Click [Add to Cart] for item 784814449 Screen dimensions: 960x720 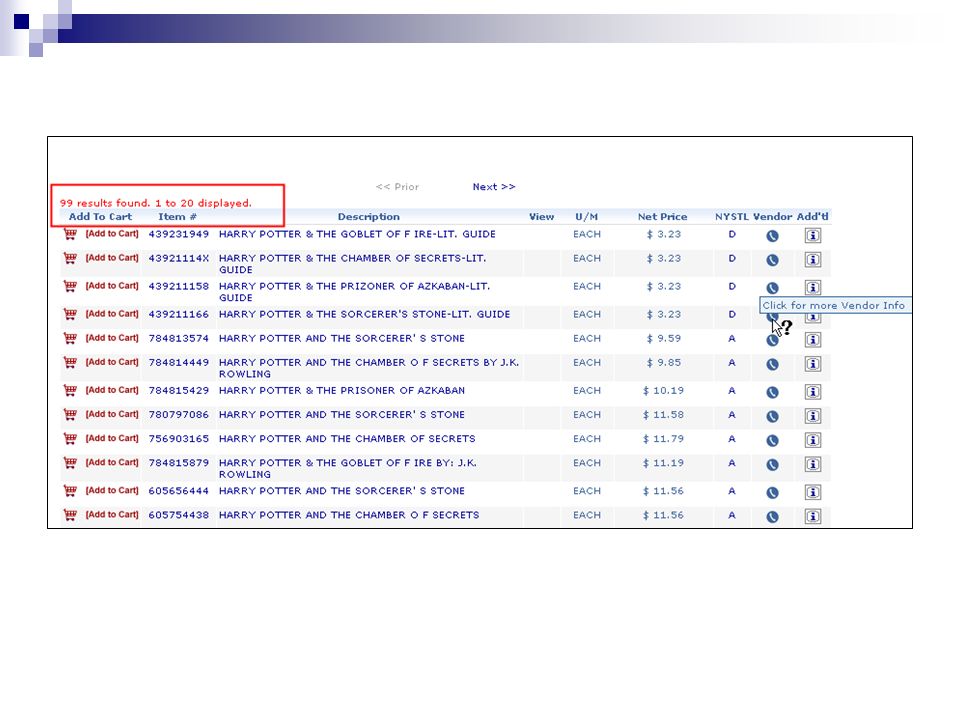coord(112,362)
